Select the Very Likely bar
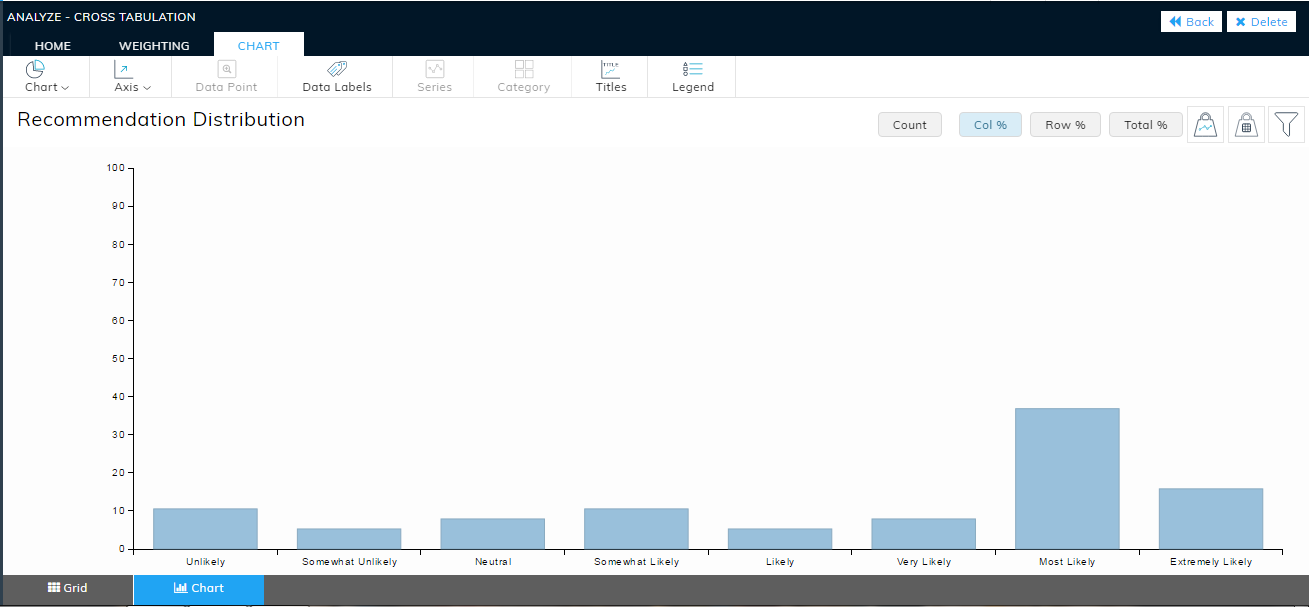Image resolution: width=1309 pixels, height=607 pixels. click(923, 534)
